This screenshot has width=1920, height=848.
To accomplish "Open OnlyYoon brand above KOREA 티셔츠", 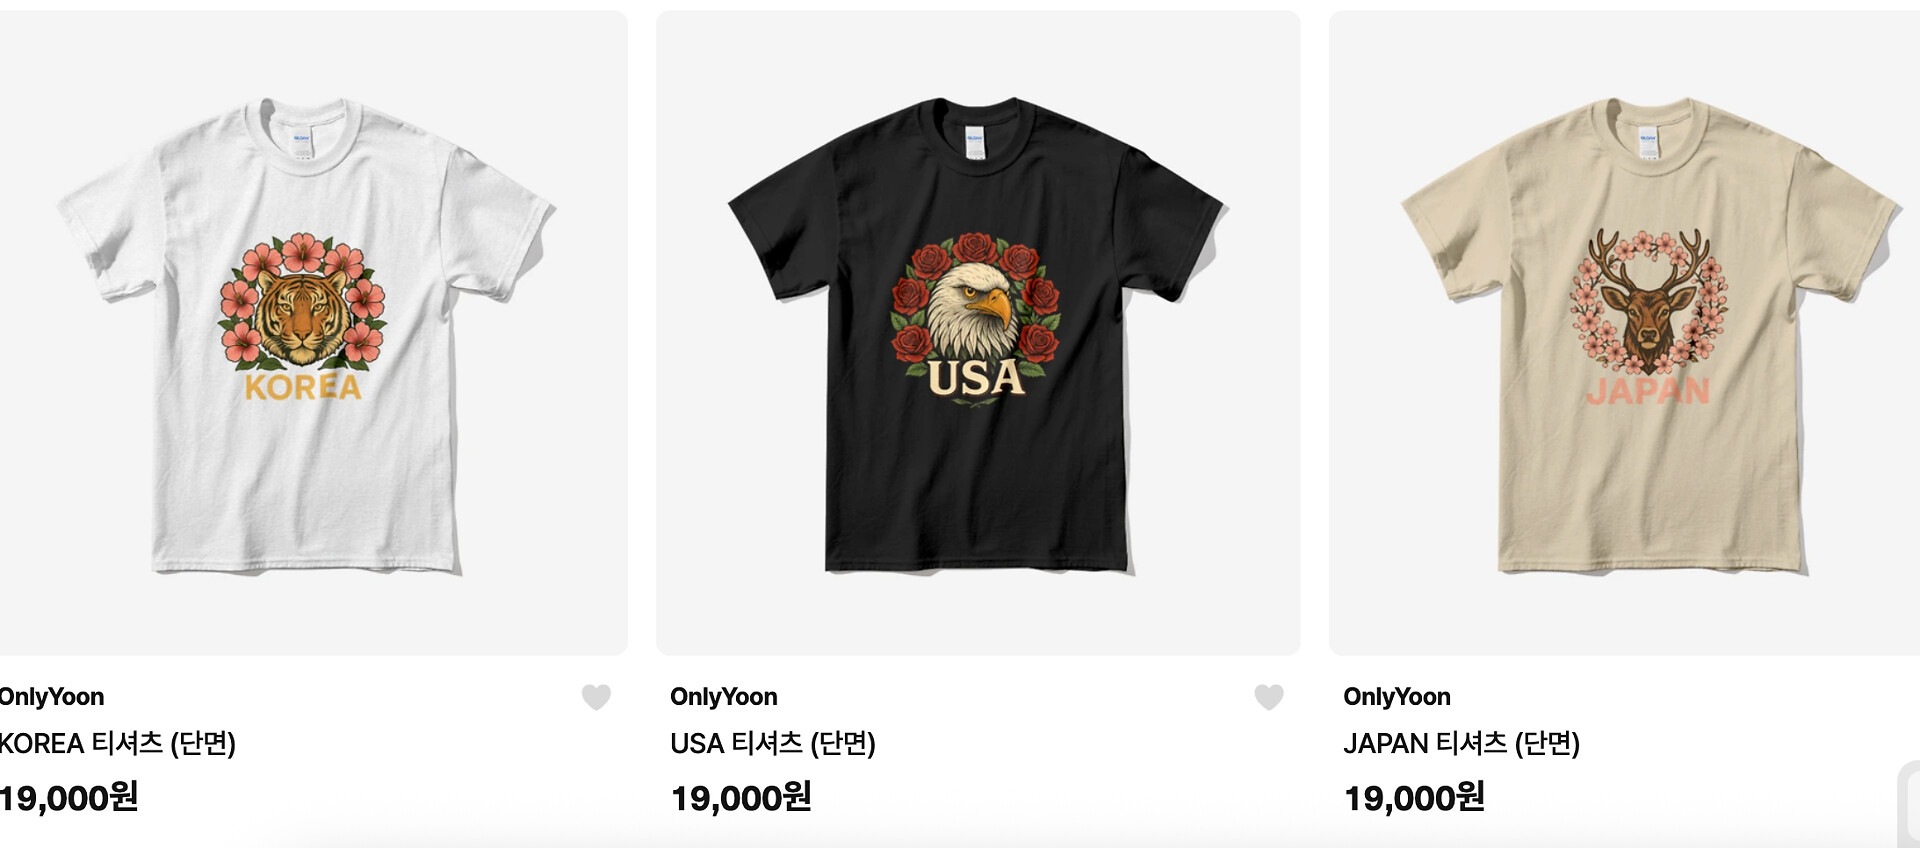I will [52, 697].
